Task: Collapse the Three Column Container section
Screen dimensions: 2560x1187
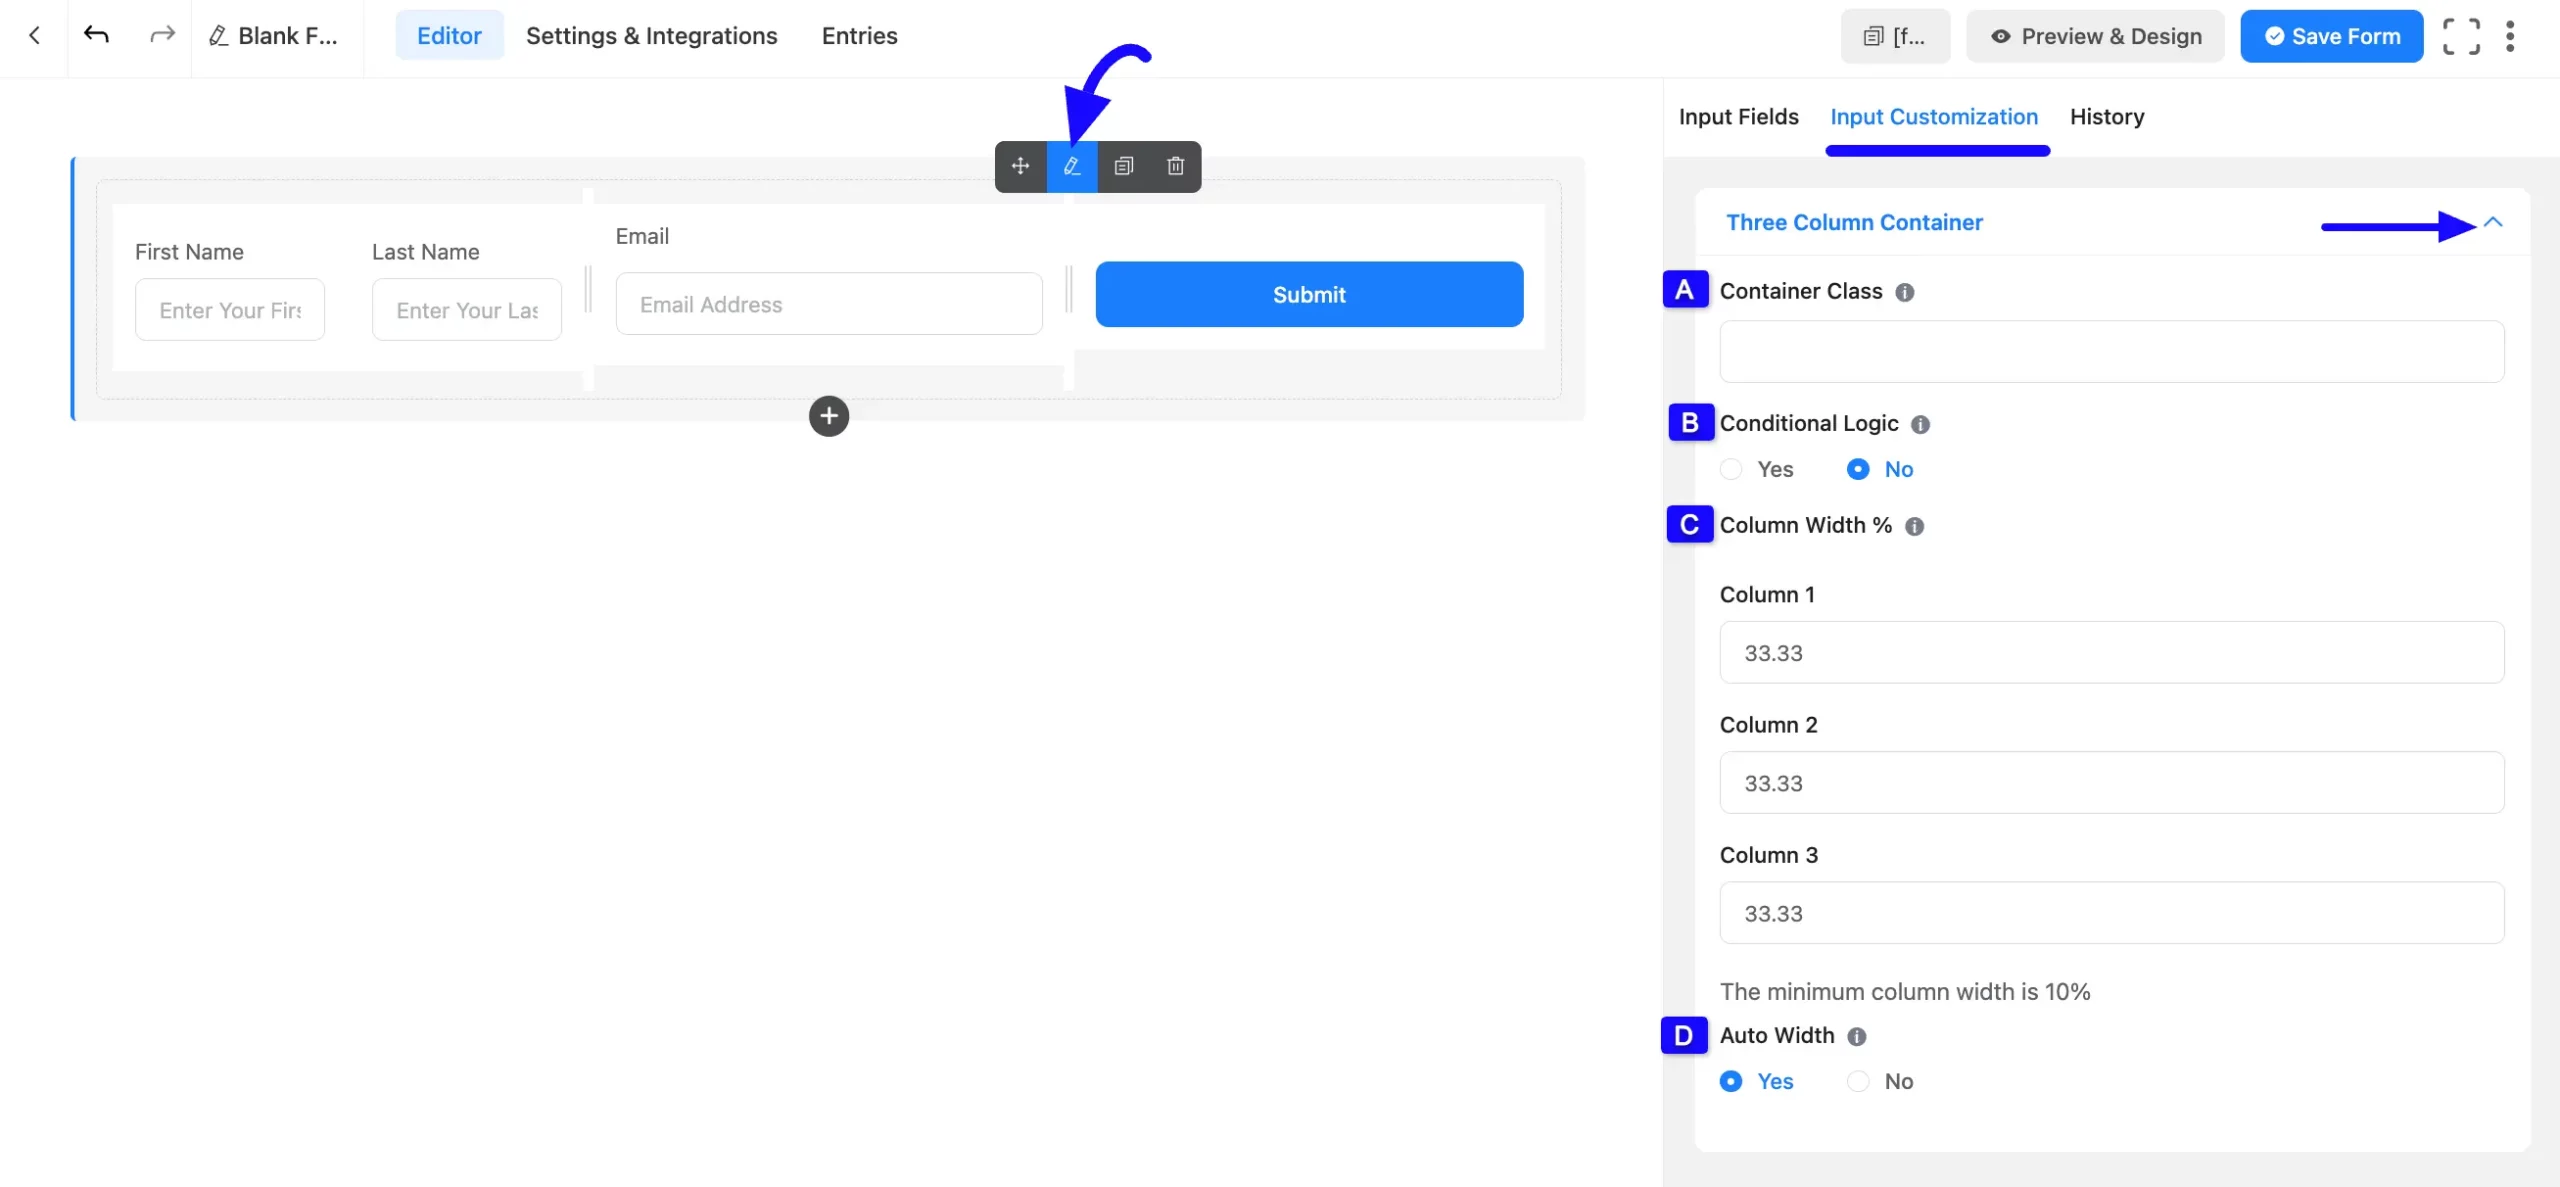Action: tap(2493, 222)
